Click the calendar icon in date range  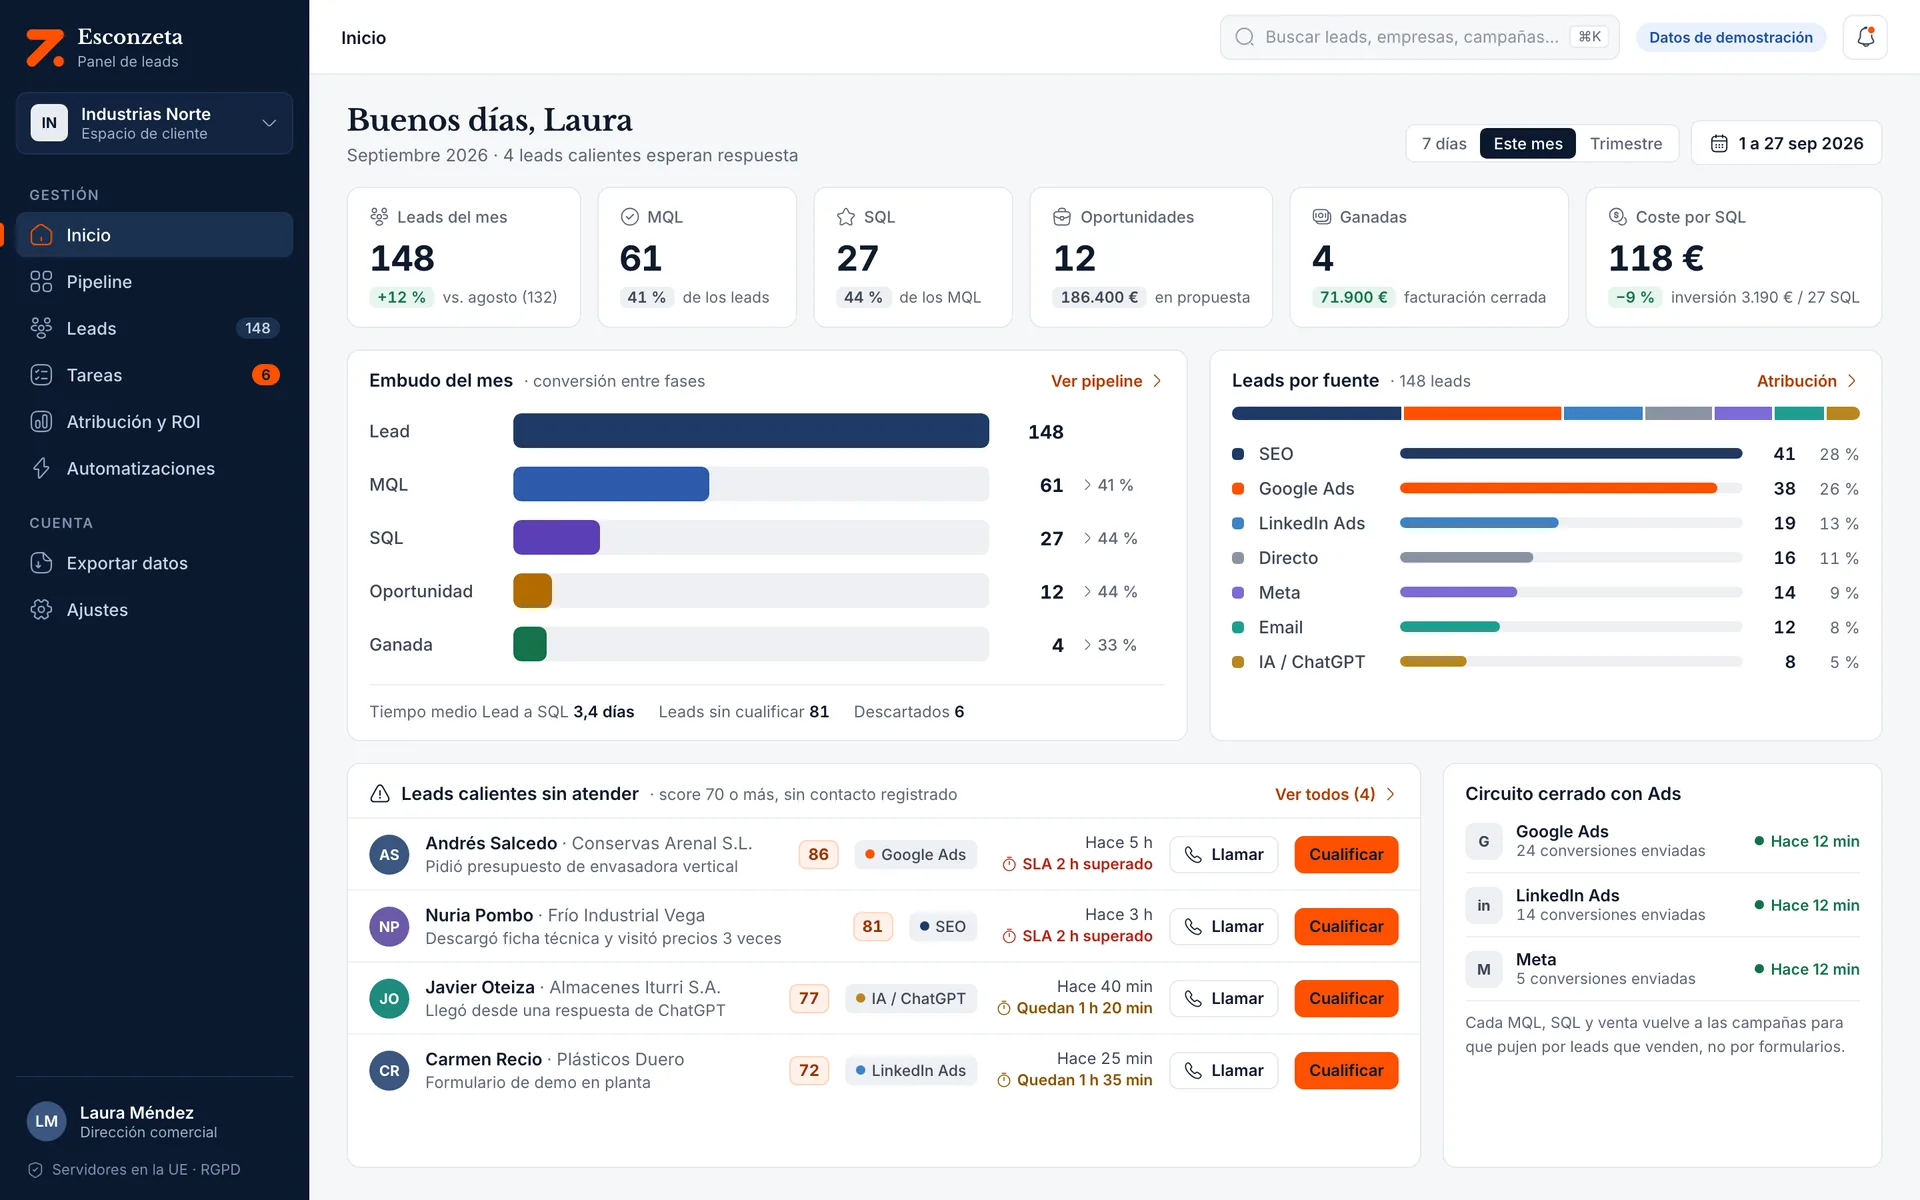click(1719, 143)
